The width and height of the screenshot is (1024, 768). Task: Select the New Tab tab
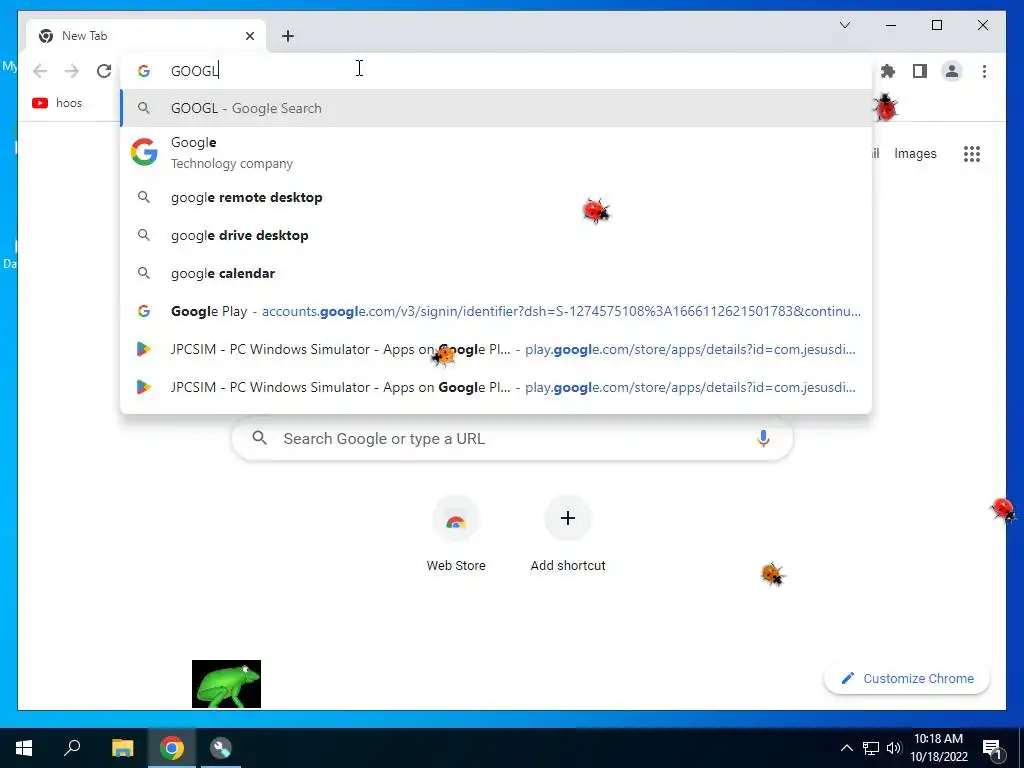point(145,36)
